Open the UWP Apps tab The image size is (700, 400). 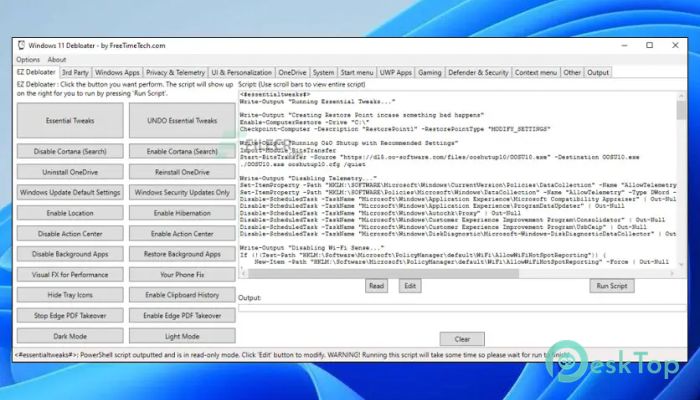(396, 72)
